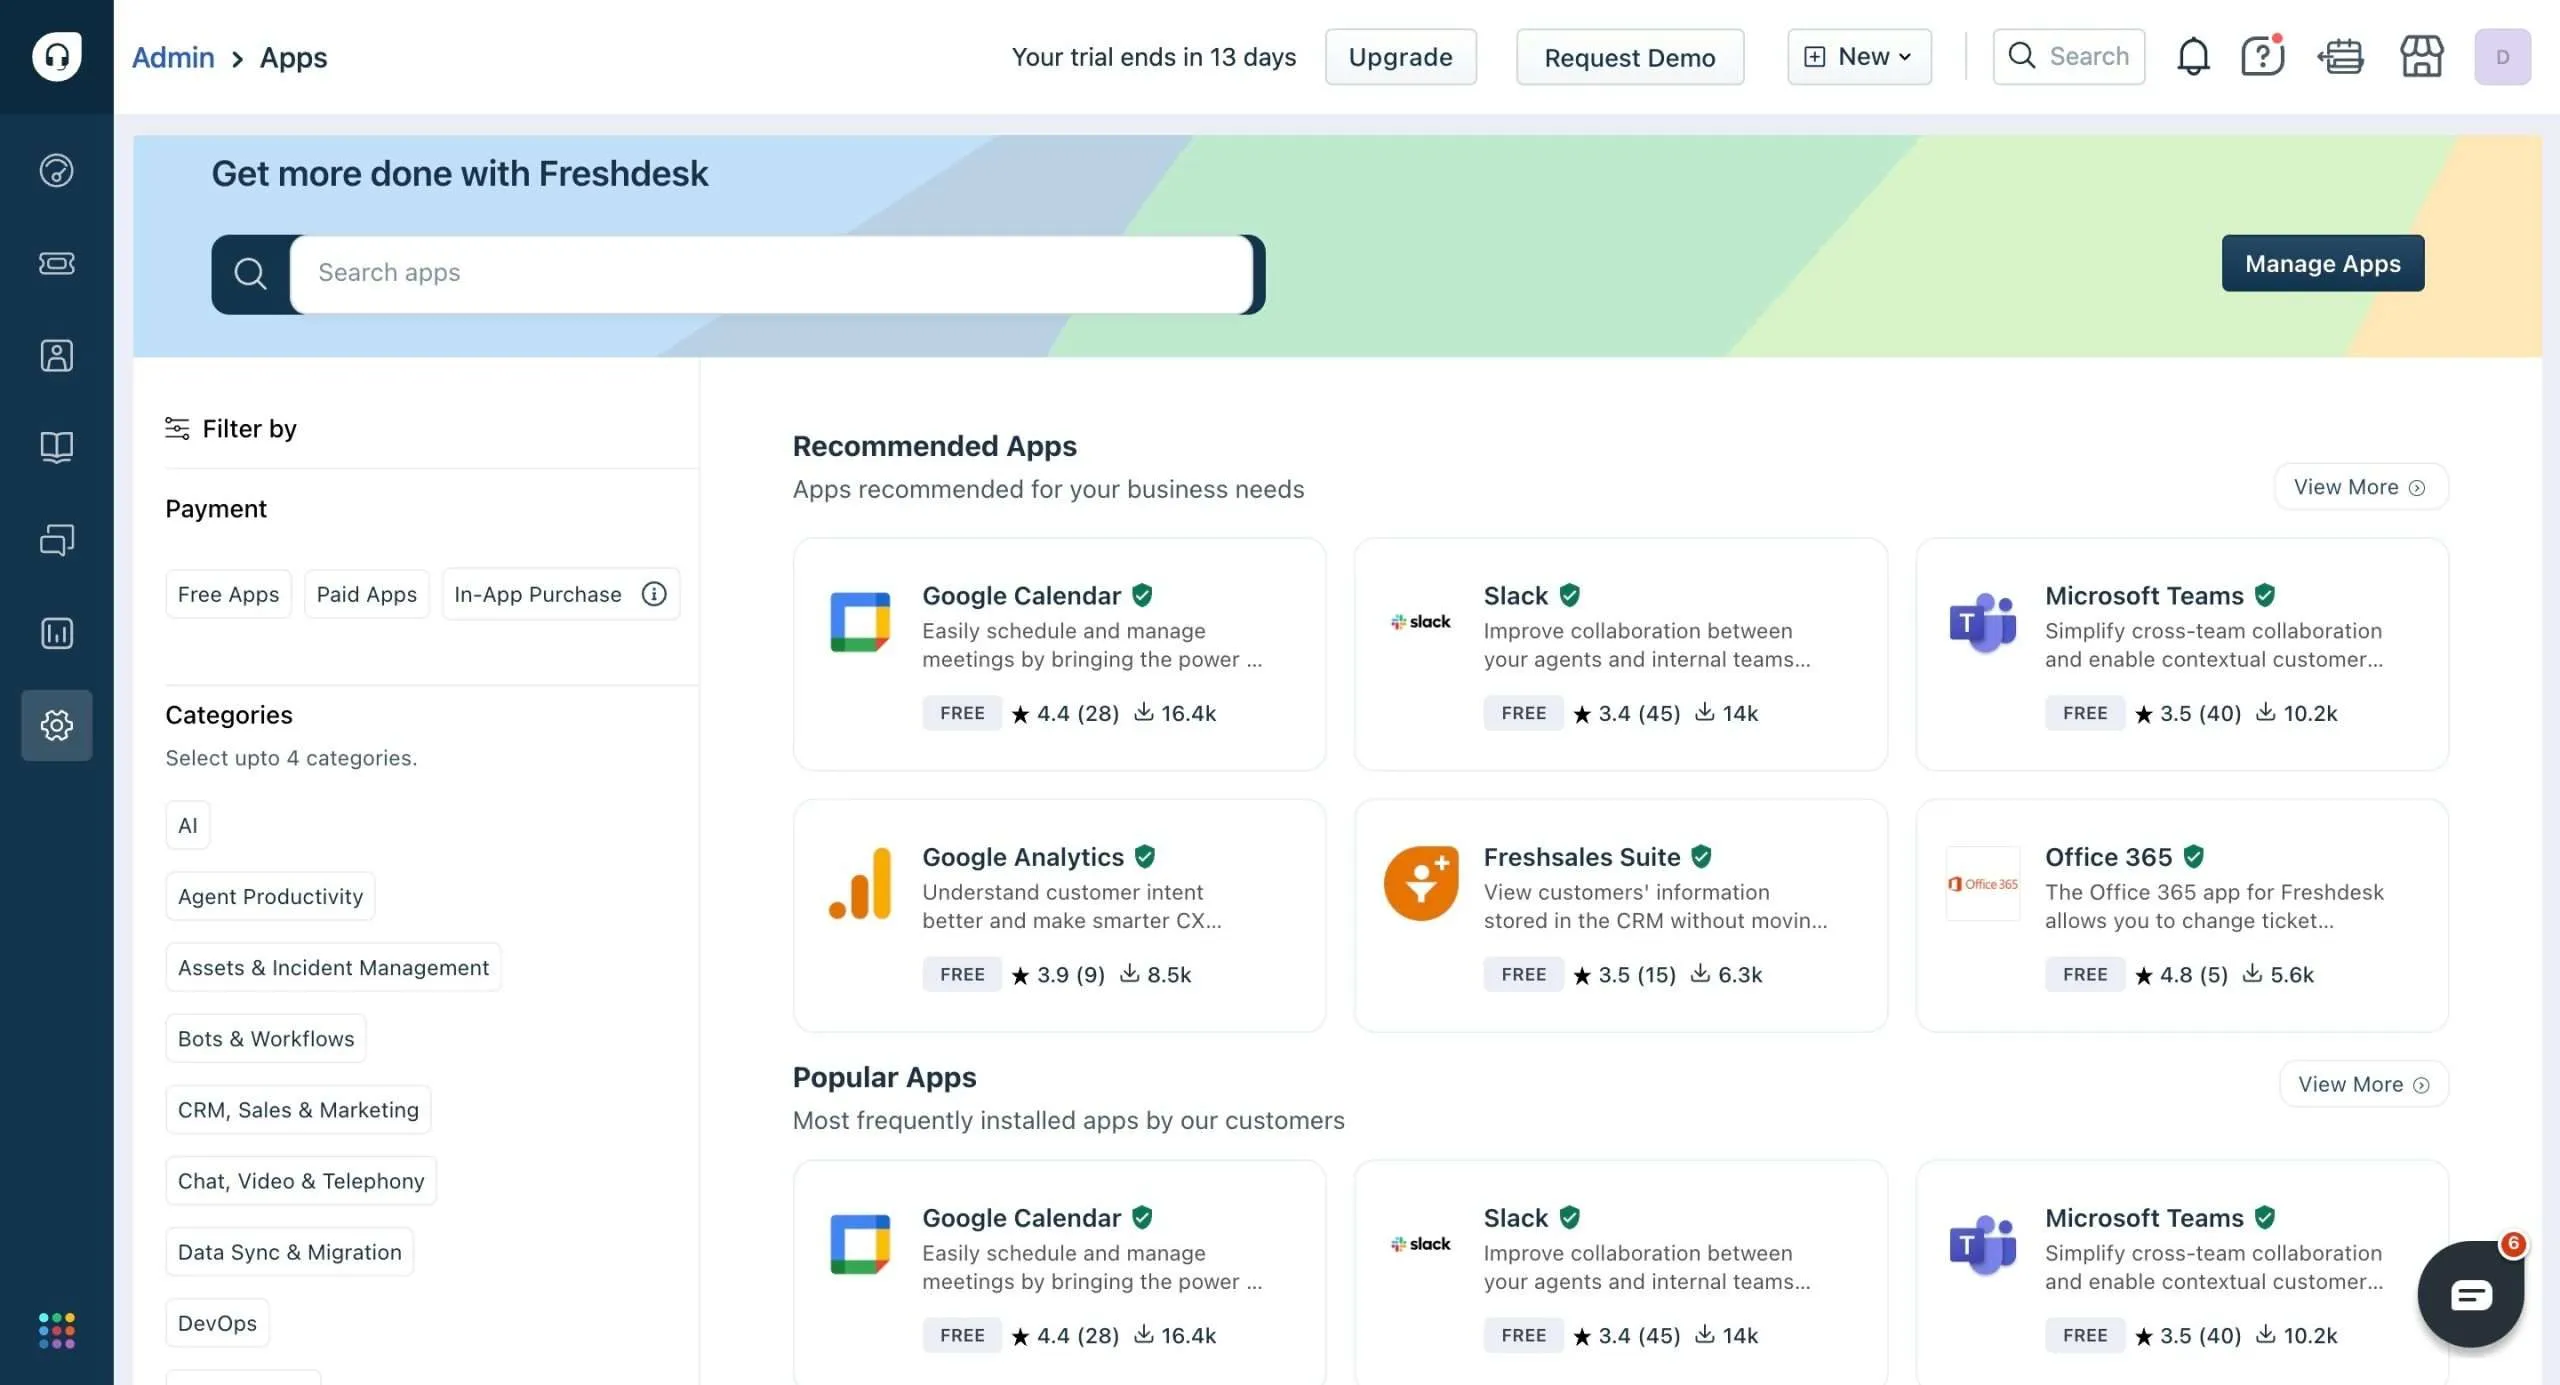Open the Dashboard icon in sidebar
The height and width of the screenshot is (1385, 2560).
(56, 170)
